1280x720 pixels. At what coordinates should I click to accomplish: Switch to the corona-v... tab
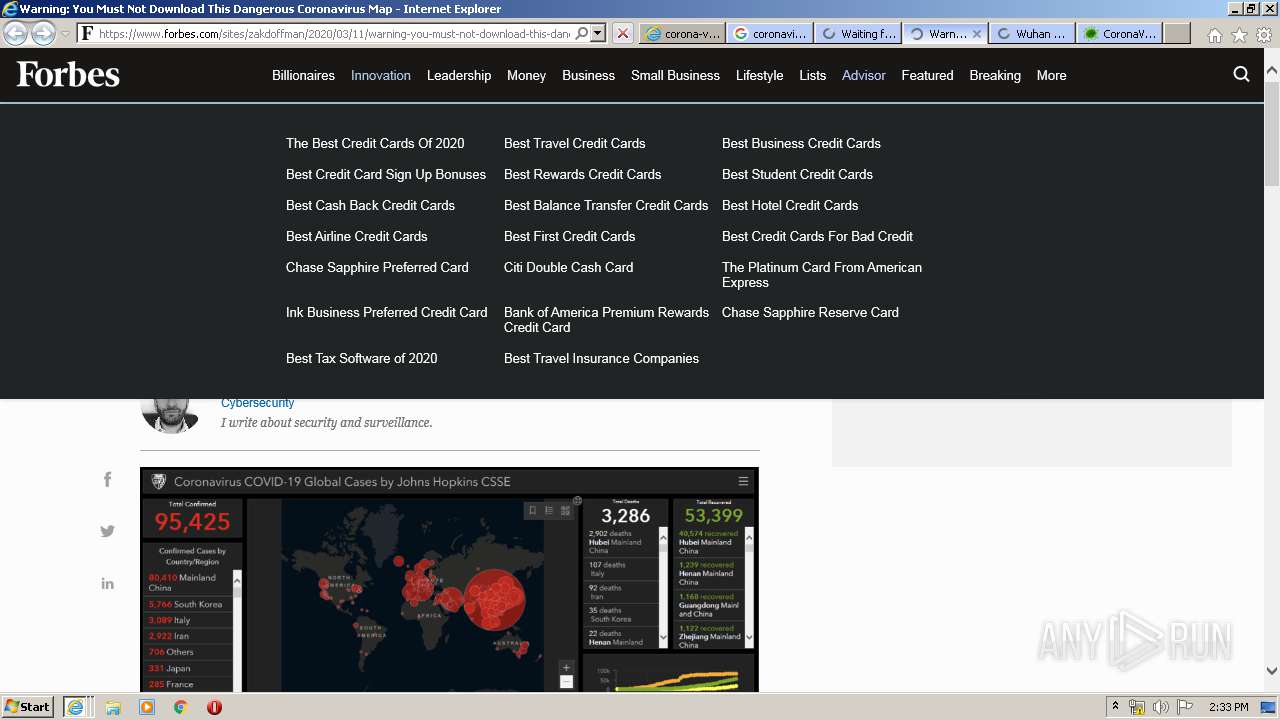[682, 33]
